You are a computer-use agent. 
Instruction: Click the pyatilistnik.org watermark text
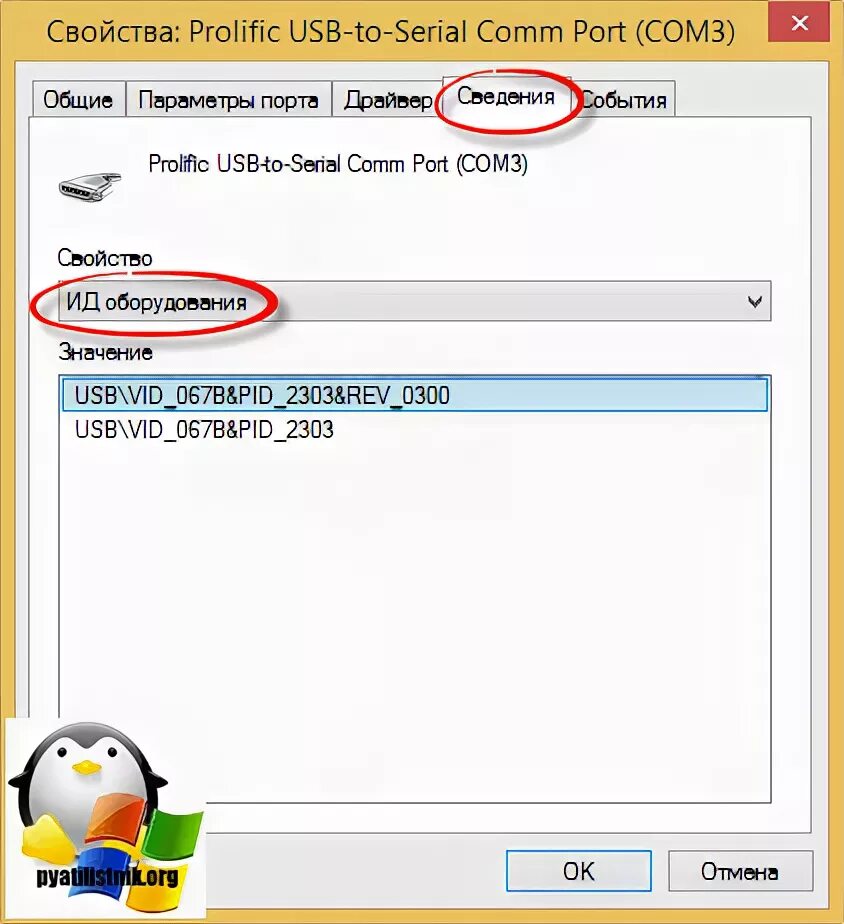click(x=107, y=877)
